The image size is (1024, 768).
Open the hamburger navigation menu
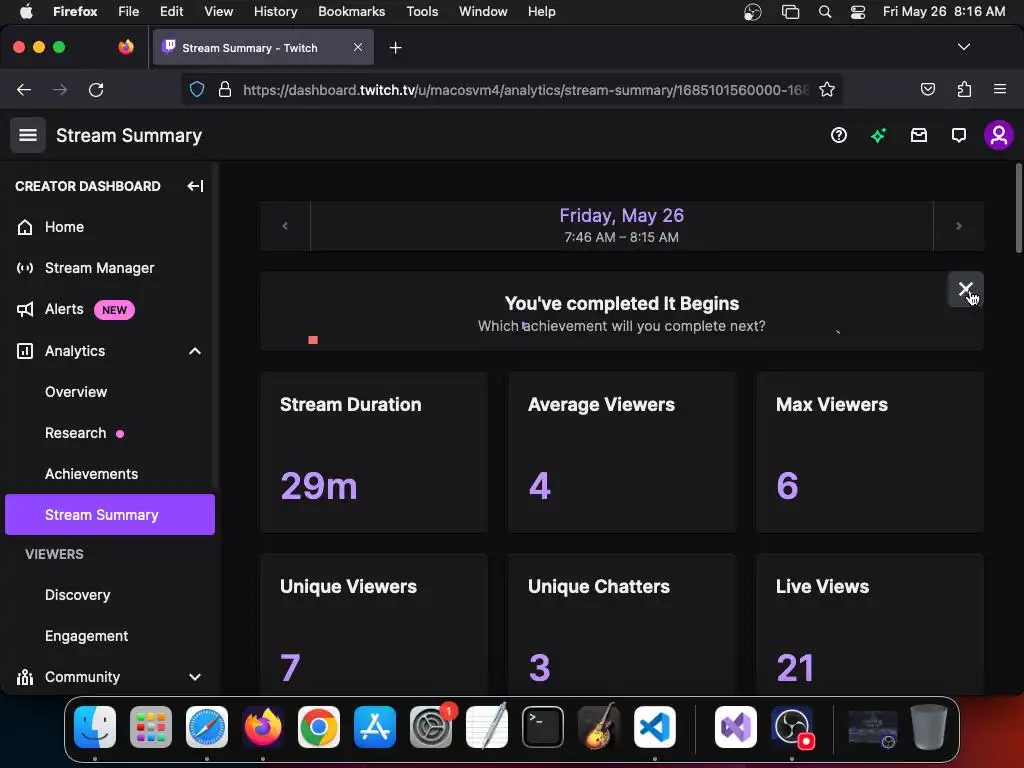pyautogui.click(x=27, y=135)
